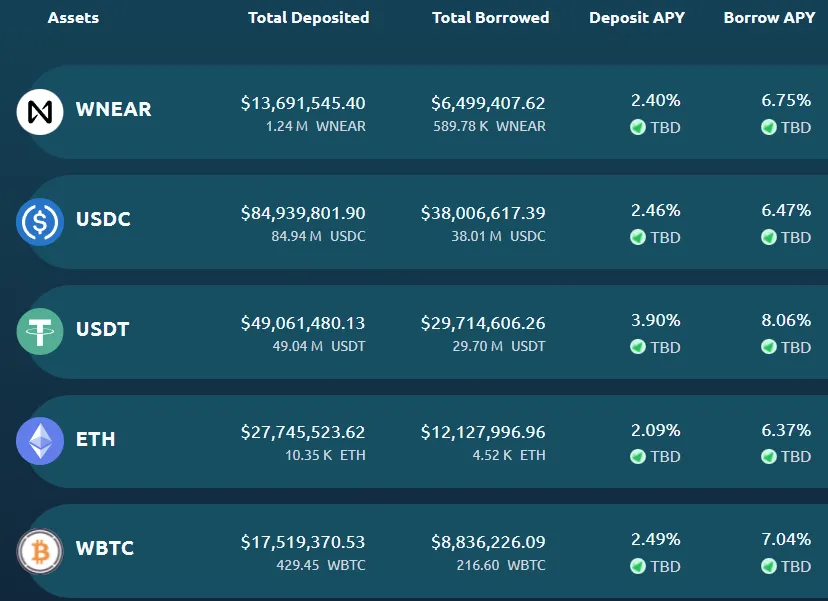Image resolution: width=828 pixels, height=601 pixels.
Task: Click green reward icon under USDT 3.90%
Action: (x=638, y=347)
